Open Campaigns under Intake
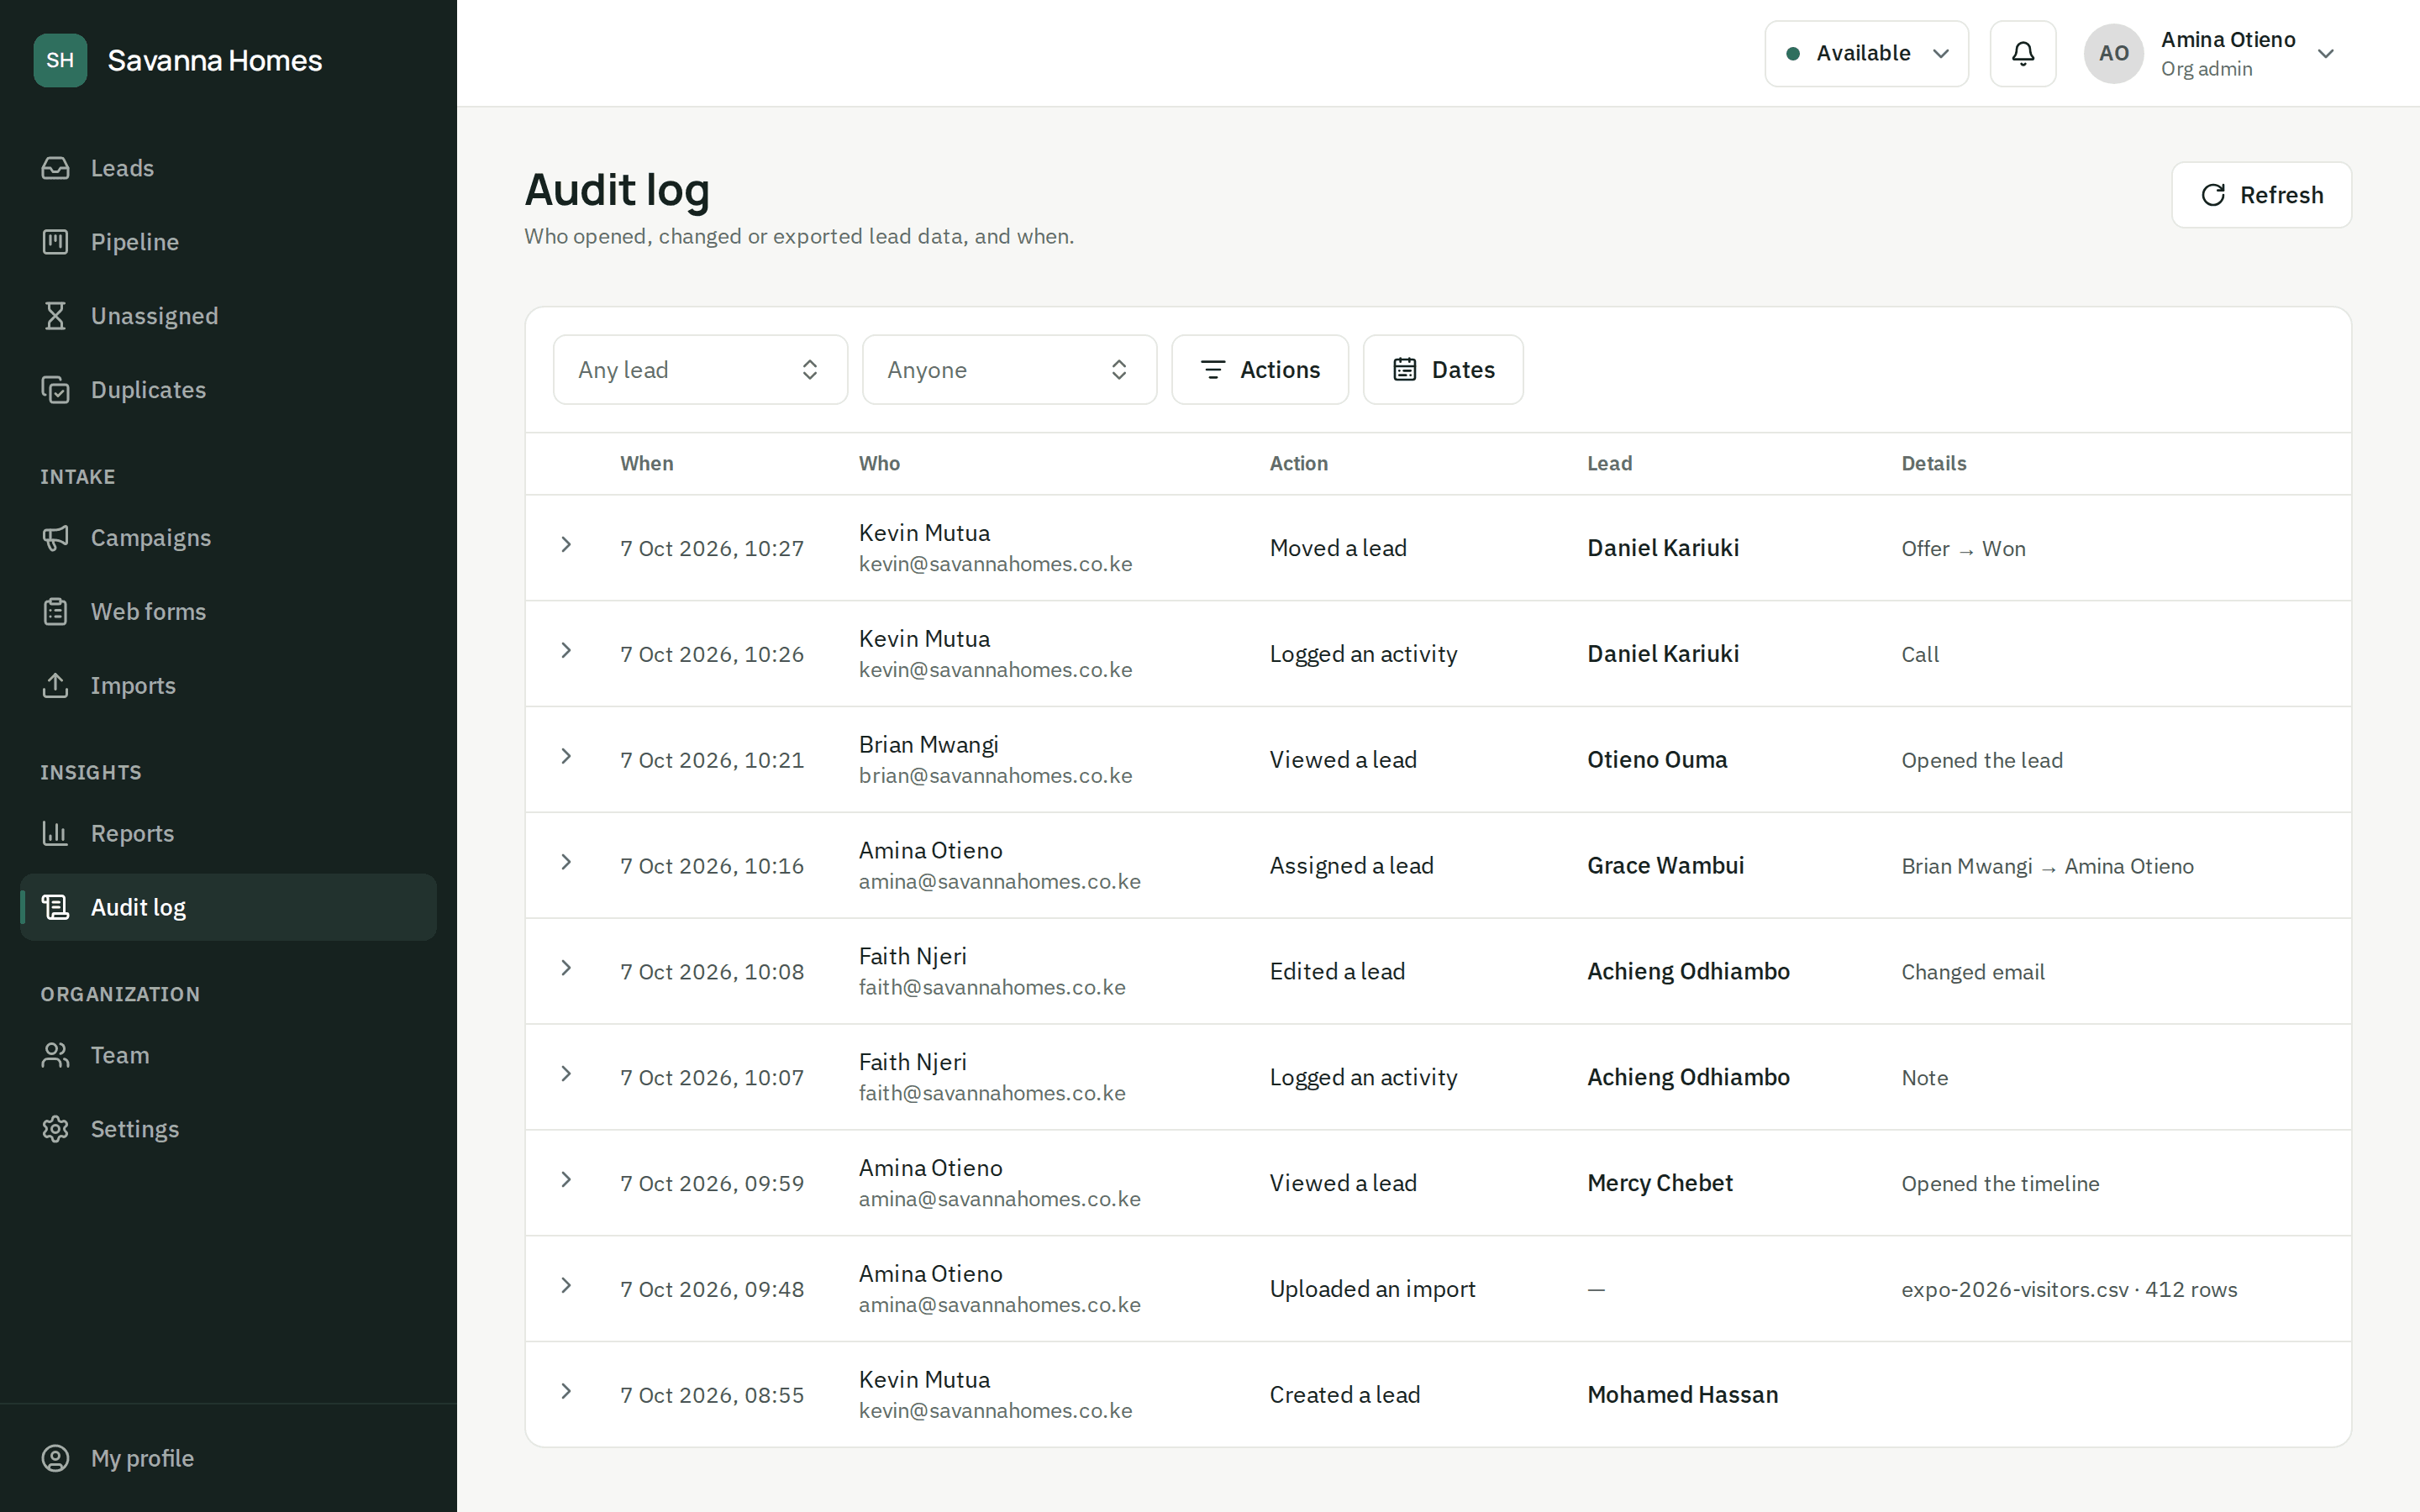The width and height of the screenshot is (2420, 1512). coord(228,538)
